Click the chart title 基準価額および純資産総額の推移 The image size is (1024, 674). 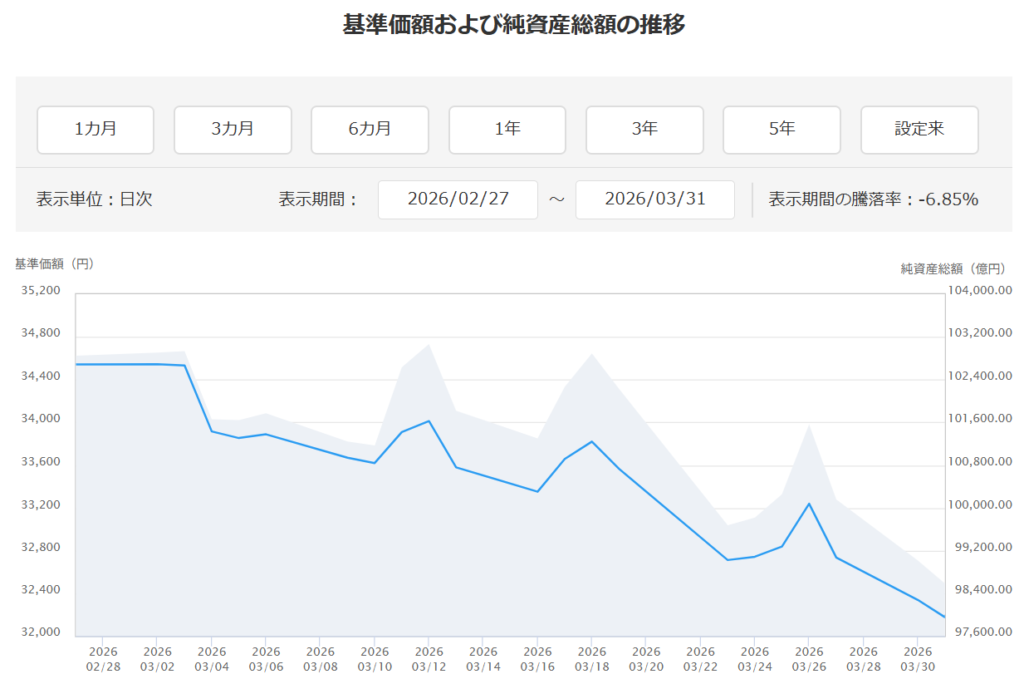(513, 25)
